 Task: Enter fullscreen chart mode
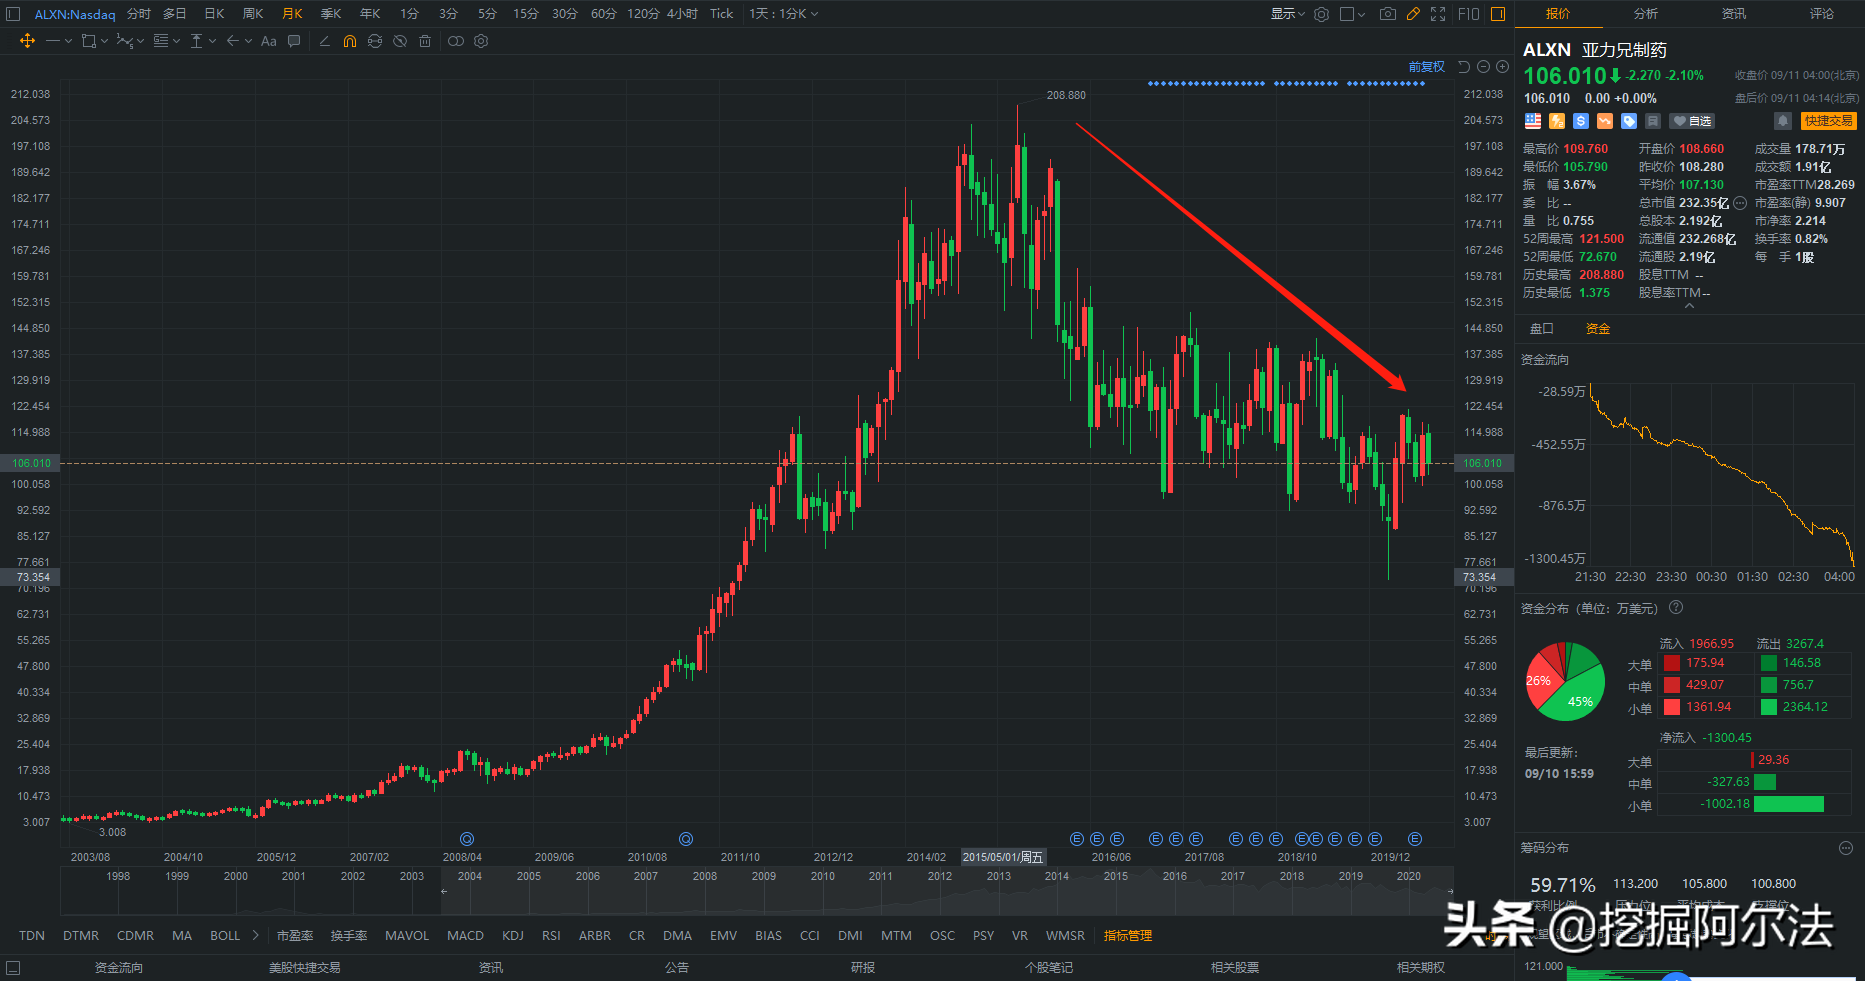pyautogui.click(x=1438, y=14)
